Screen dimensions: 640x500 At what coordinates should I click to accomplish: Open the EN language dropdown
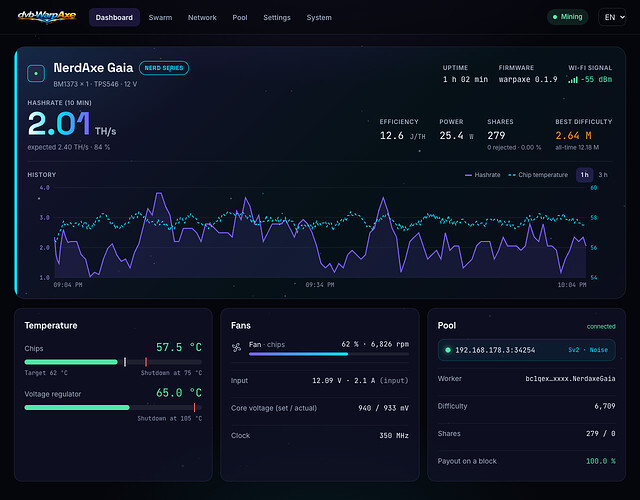point(612,17)
